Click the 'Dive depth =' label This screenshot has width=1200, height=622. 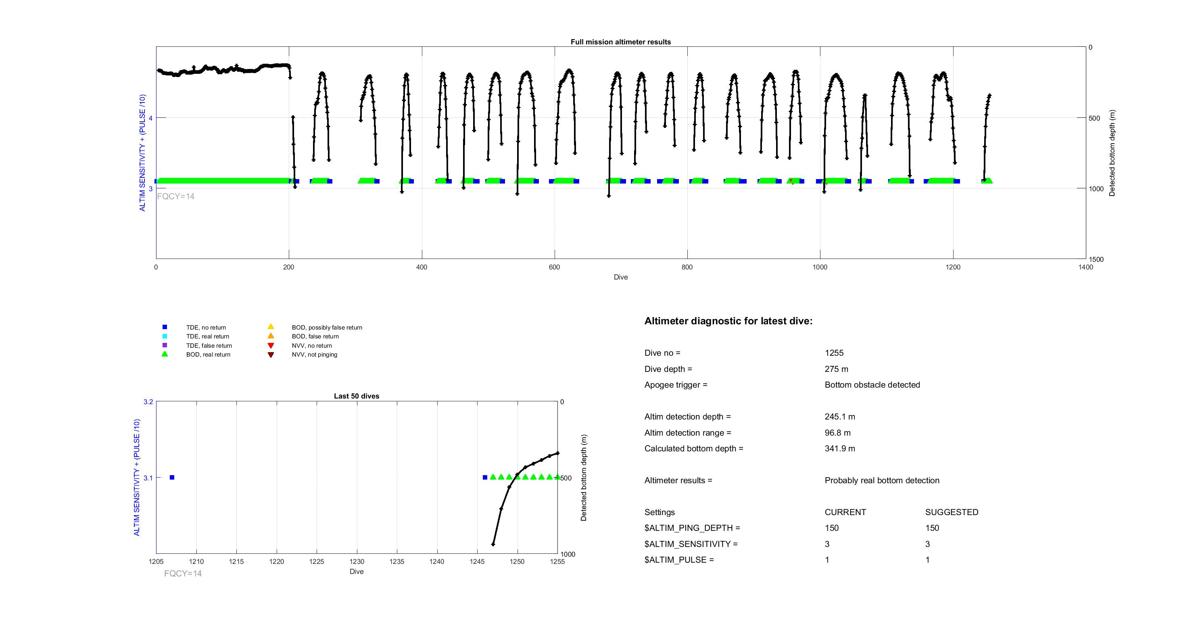point(669,369)
